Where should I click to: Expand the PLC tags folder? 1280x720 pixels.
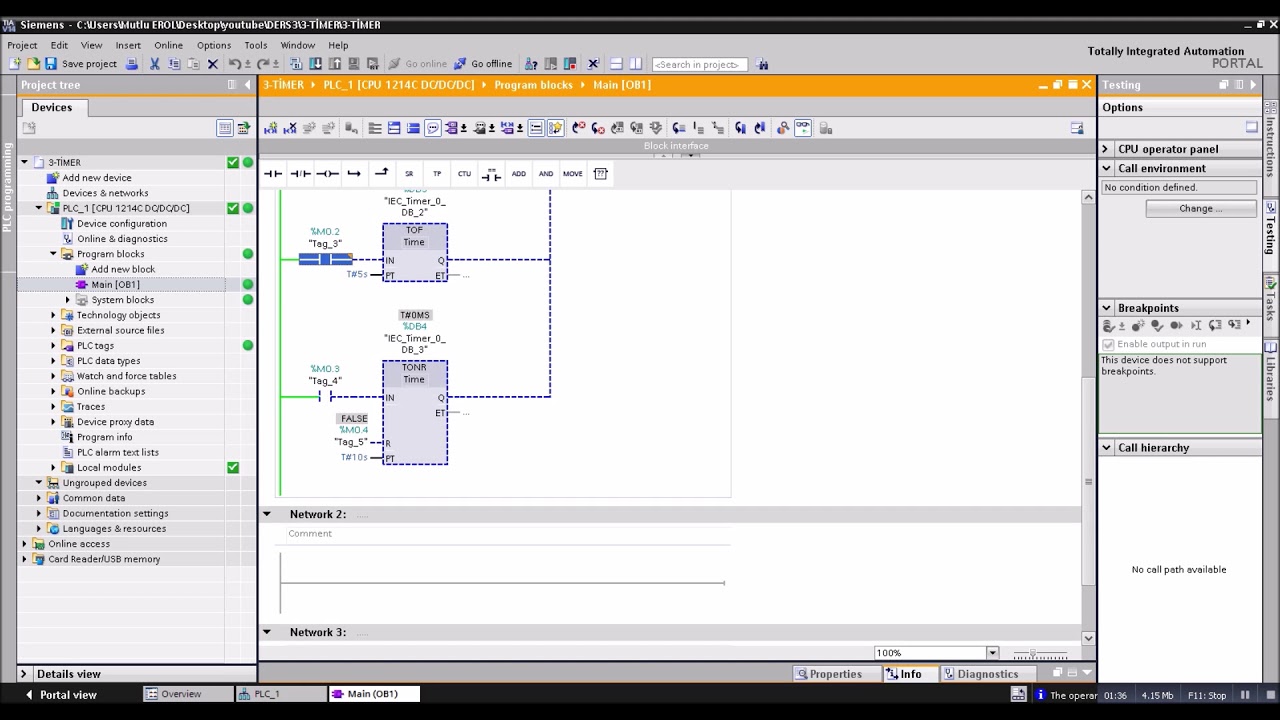54,346
